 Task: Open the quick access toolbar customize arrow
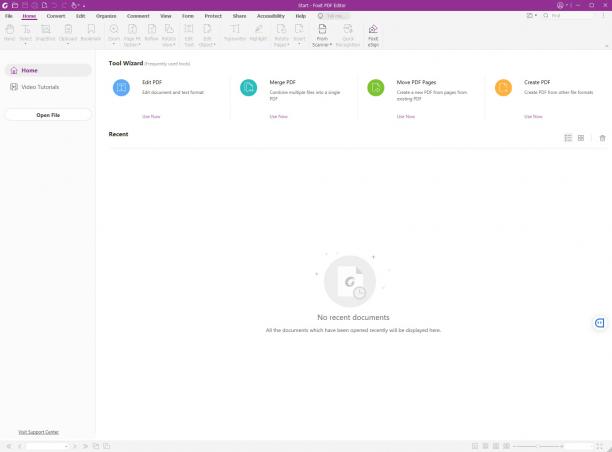[x=84, y=6]
